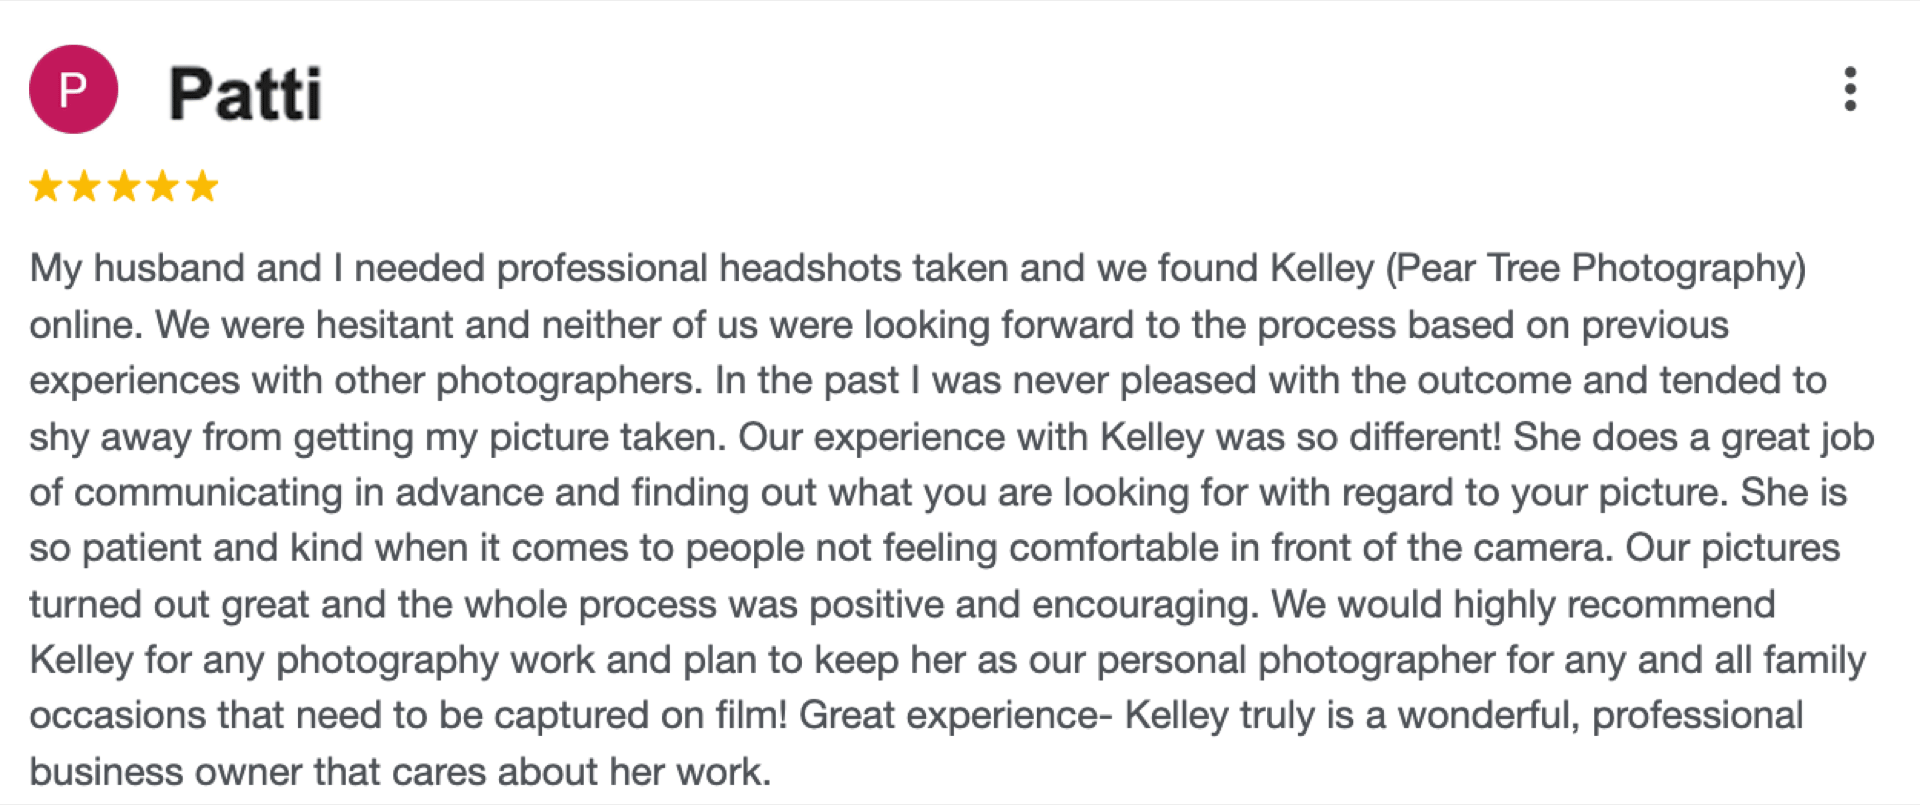Toggle the leftmost star of the rating

pyautogui.click(x=45, y=185)
